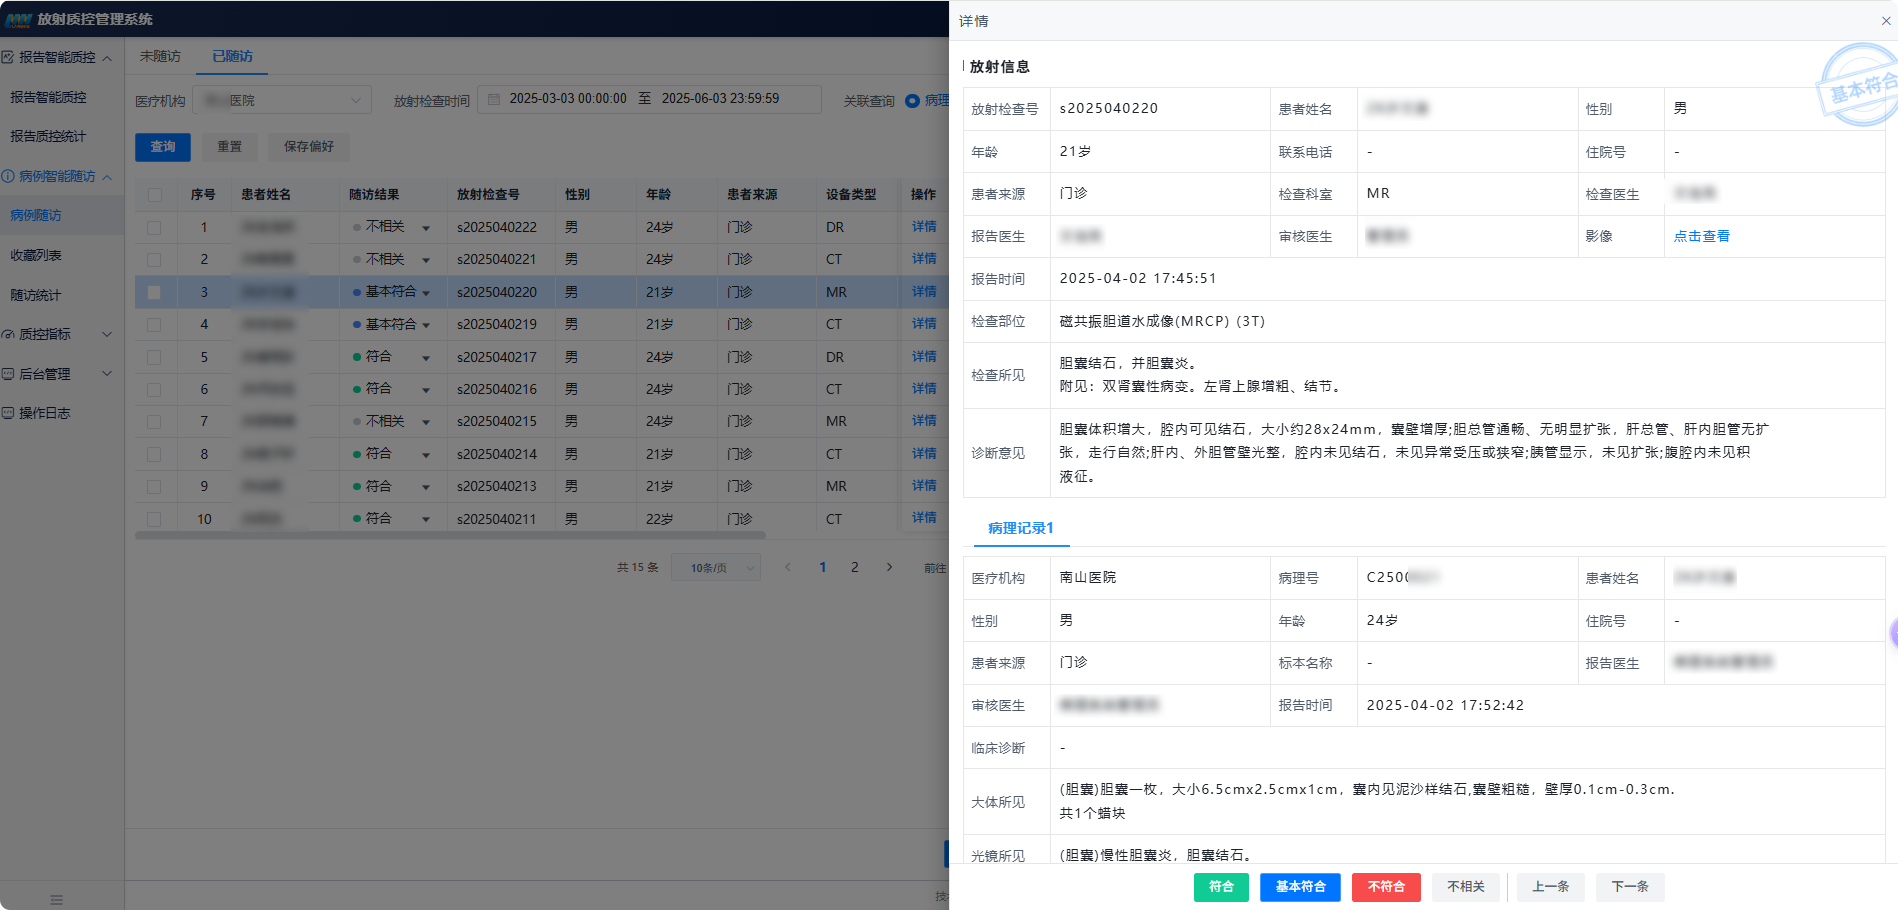Screen dimensions: 1898x910
Task: Click the green 符合 button
Action: click(x=1220, y=887)
